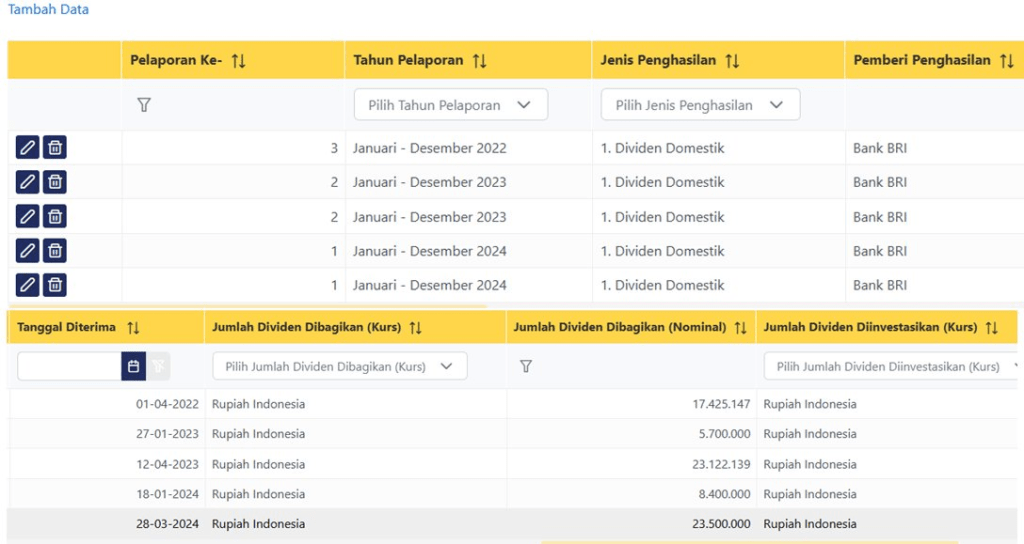Screen dimensions: 1024x544
Task: Open filter icon under Pelaporan Ke- column
Action: (x=144, y=105)
